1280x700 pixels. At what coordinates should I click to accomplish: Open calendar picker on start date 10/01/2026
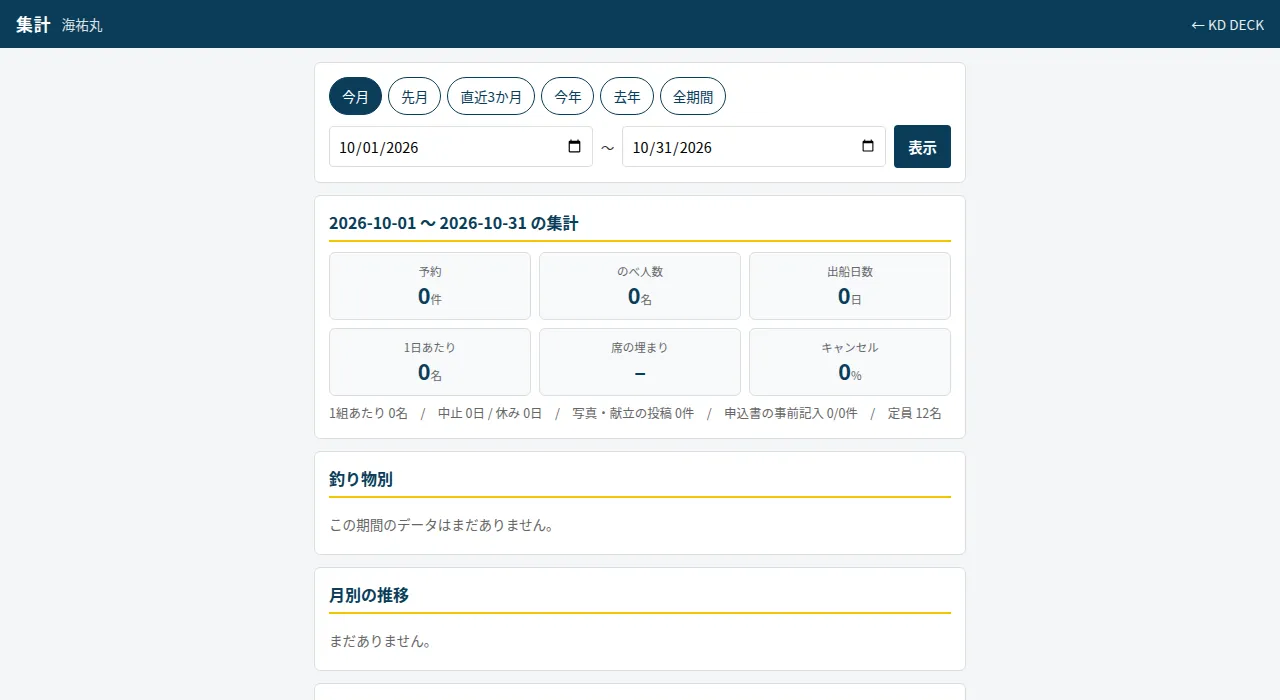[x=574, y=147]
